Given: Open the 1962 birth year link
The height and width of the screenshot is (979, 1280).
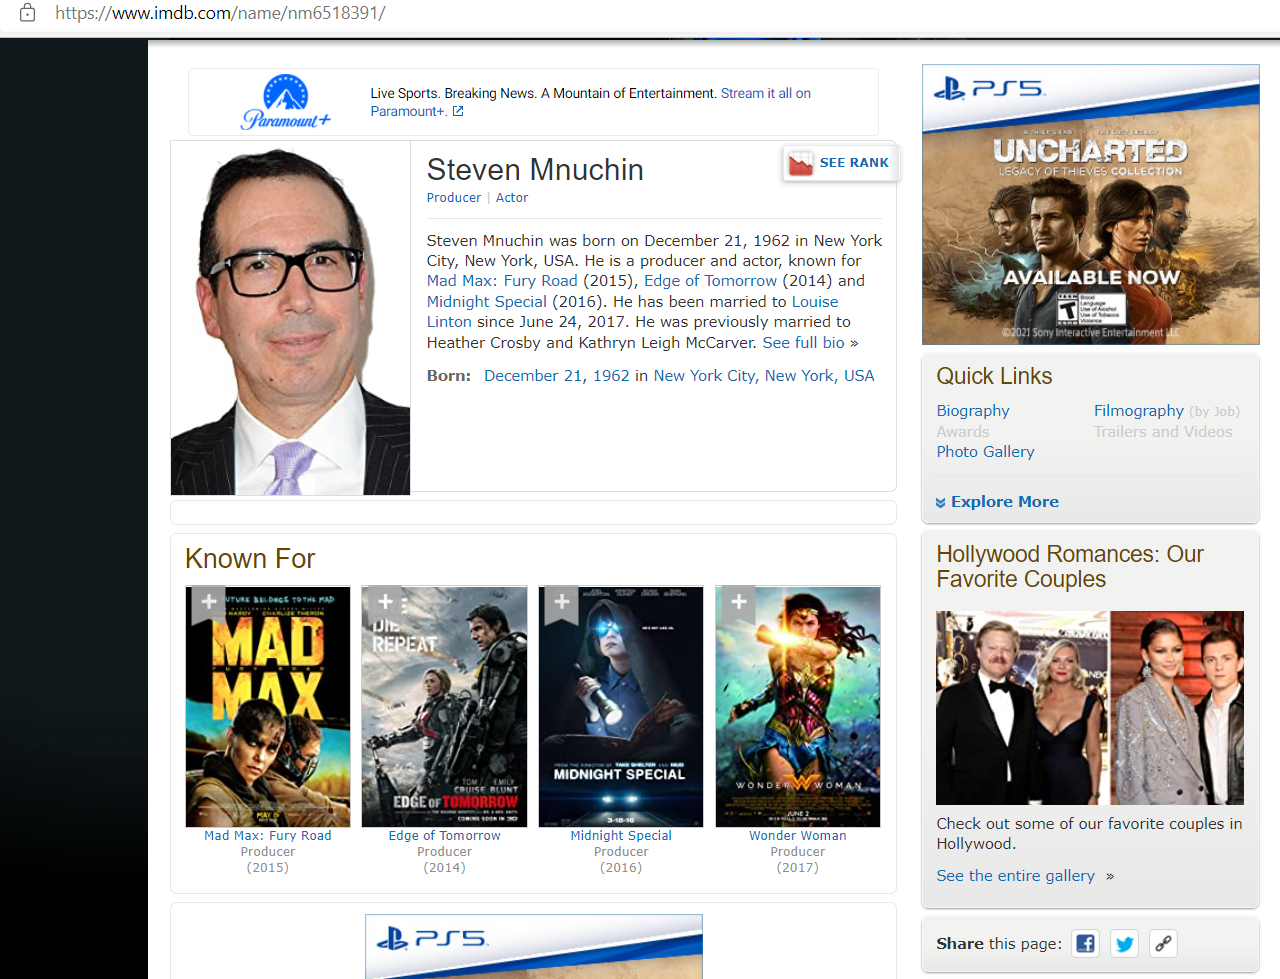Looking at the screenshot, I should [x=611, y=376].
